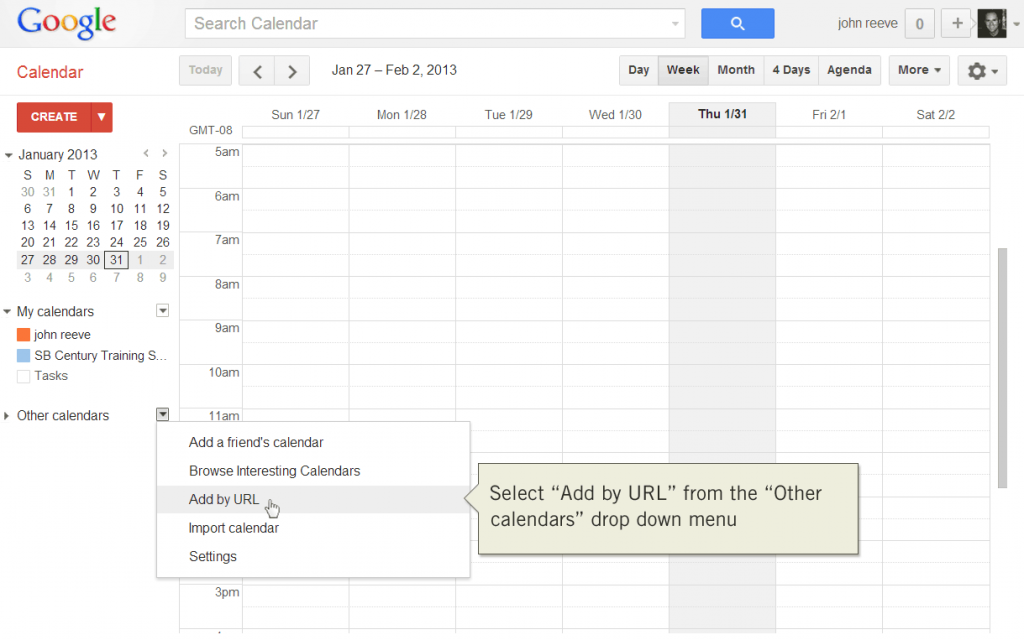1024x640 pixels.
Task: Collapse the January 2013 mini calendar
Action: click(x=8, y=155)
